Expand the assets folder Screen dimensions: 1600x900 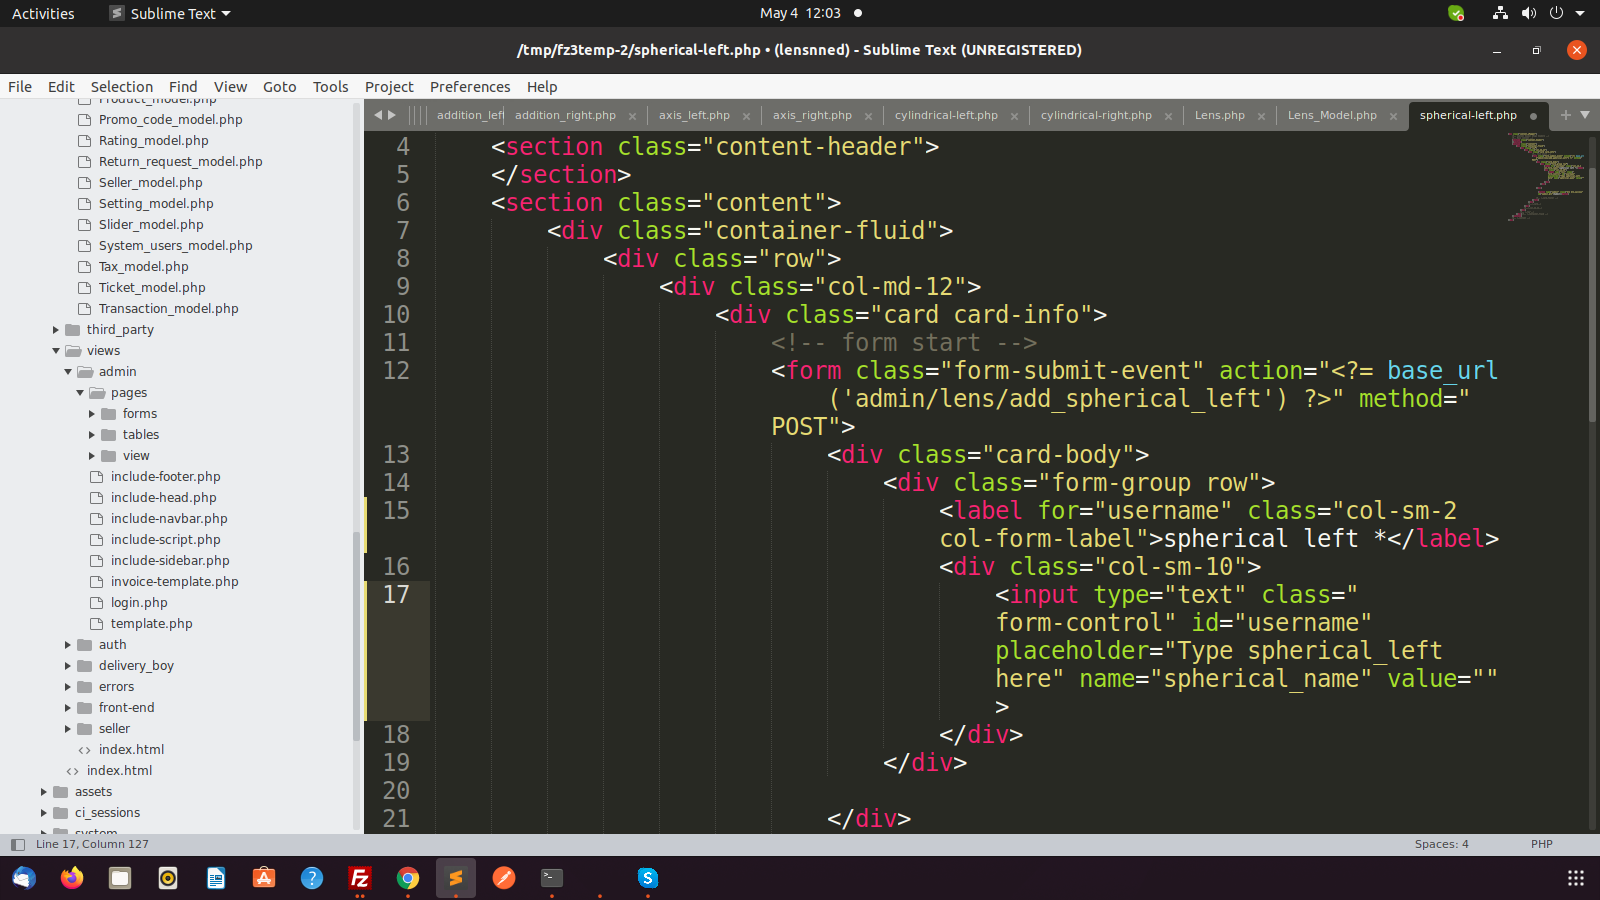(44, 792)
